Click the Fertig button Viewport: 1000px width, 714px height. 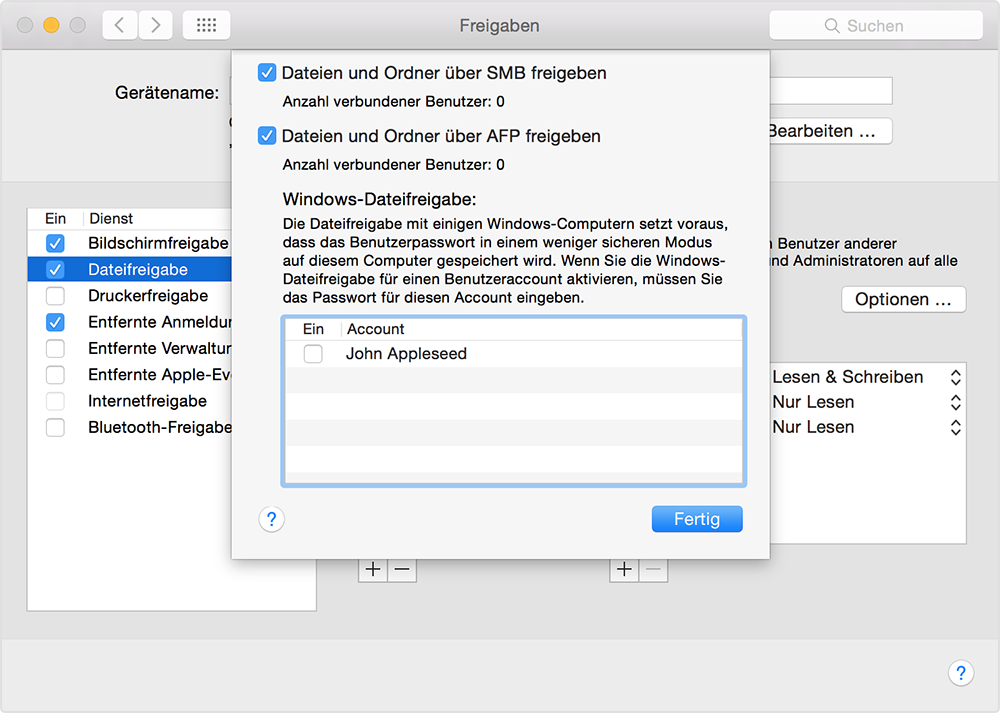(x=697, y=520)
